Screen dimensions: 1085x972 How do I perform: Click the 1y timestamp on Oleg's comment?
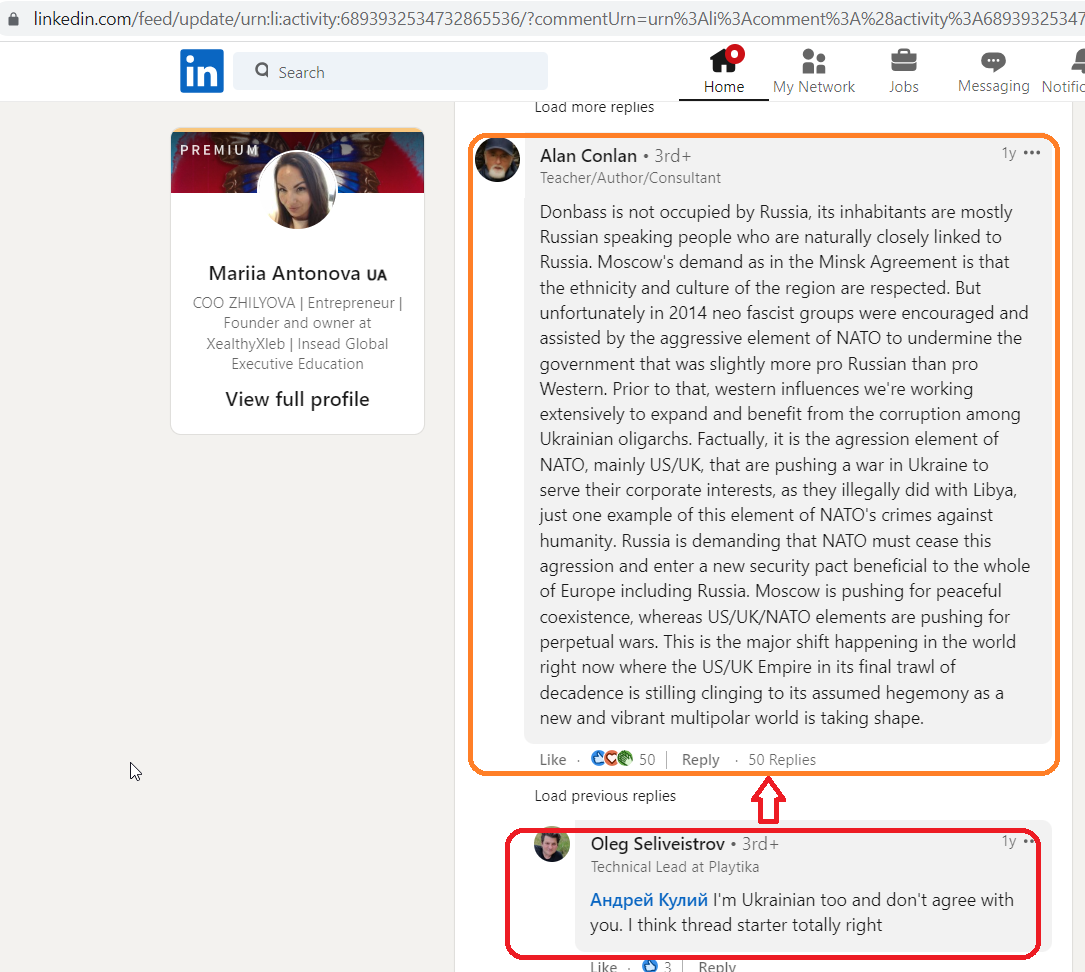pos(1009,841)
